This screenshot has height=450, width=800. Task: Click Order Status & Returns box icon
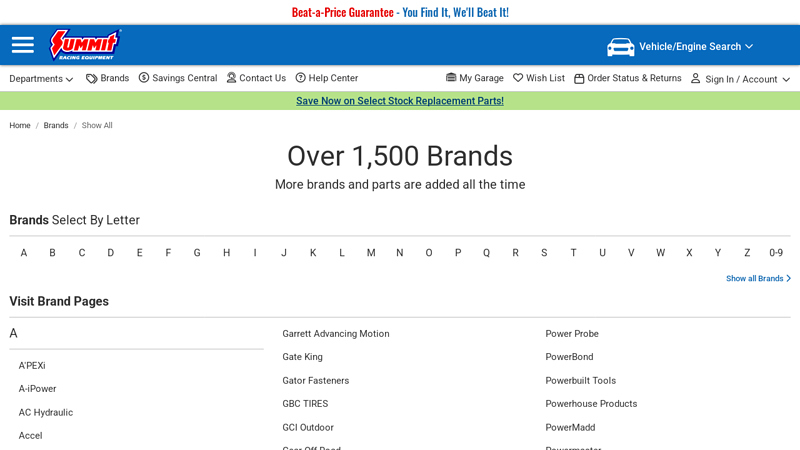pyautogui.click(x=579, y=79)
